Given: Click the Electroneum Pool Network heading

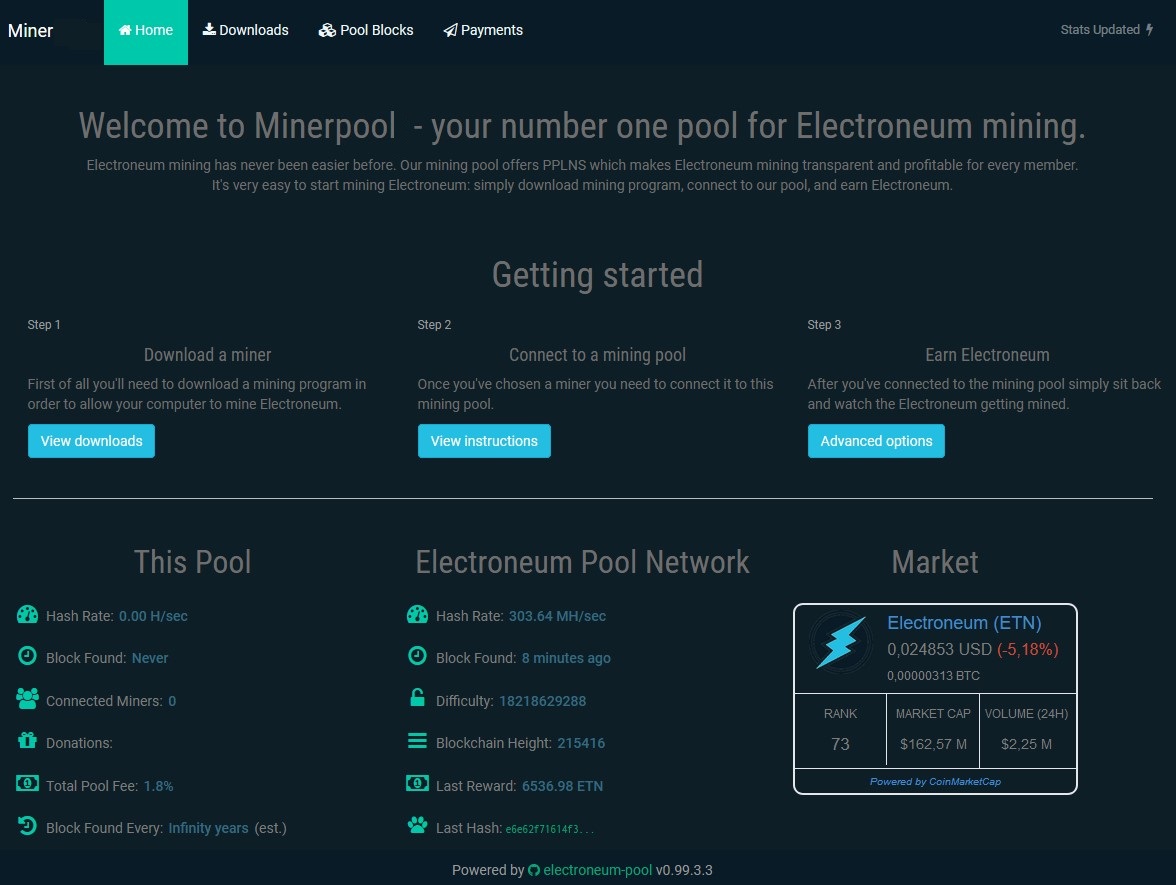Looking at the screenshot, I should pos(583,562).
